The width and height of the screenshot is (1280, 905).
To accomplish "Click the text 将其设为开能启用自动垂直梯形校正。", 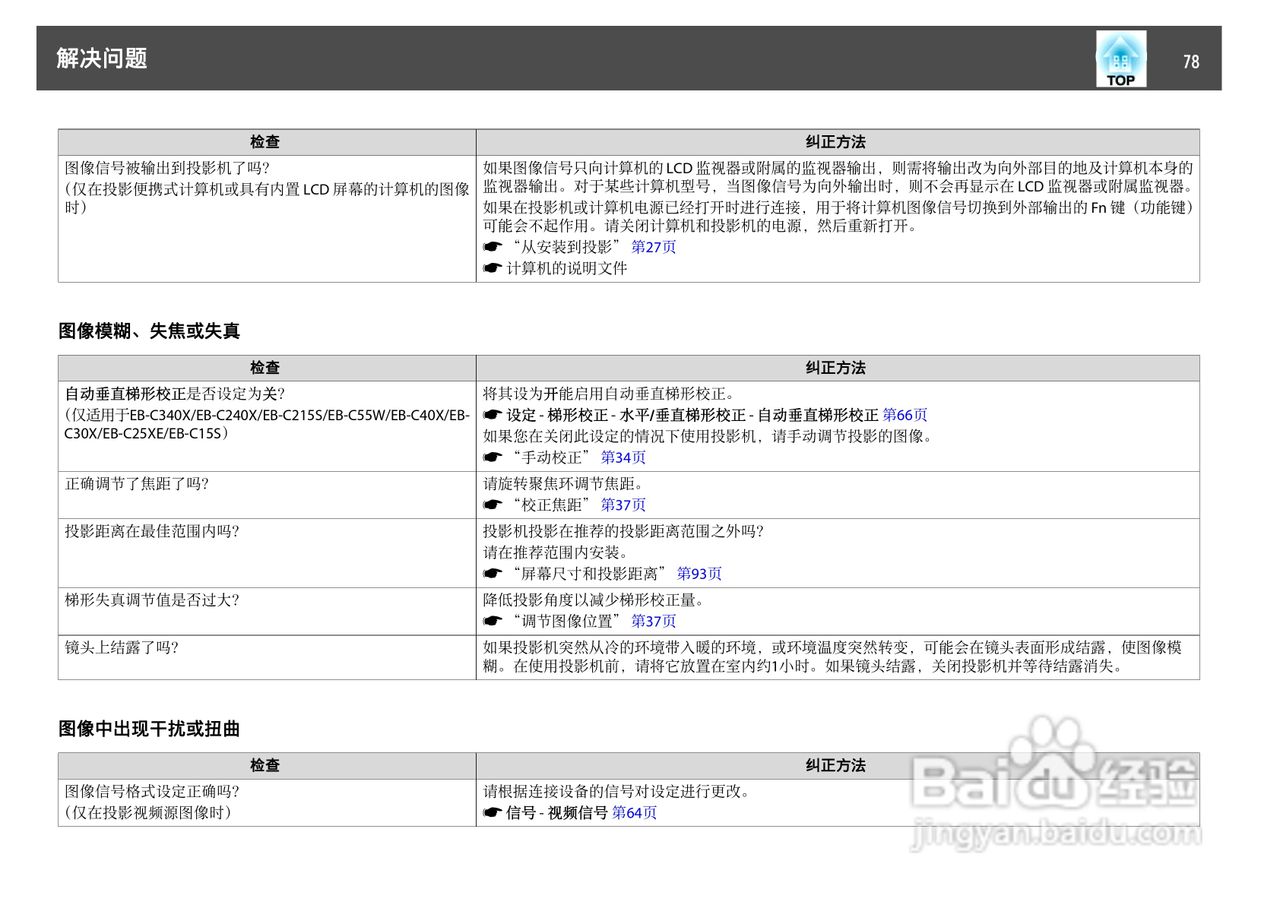I will tap(609, 394).
